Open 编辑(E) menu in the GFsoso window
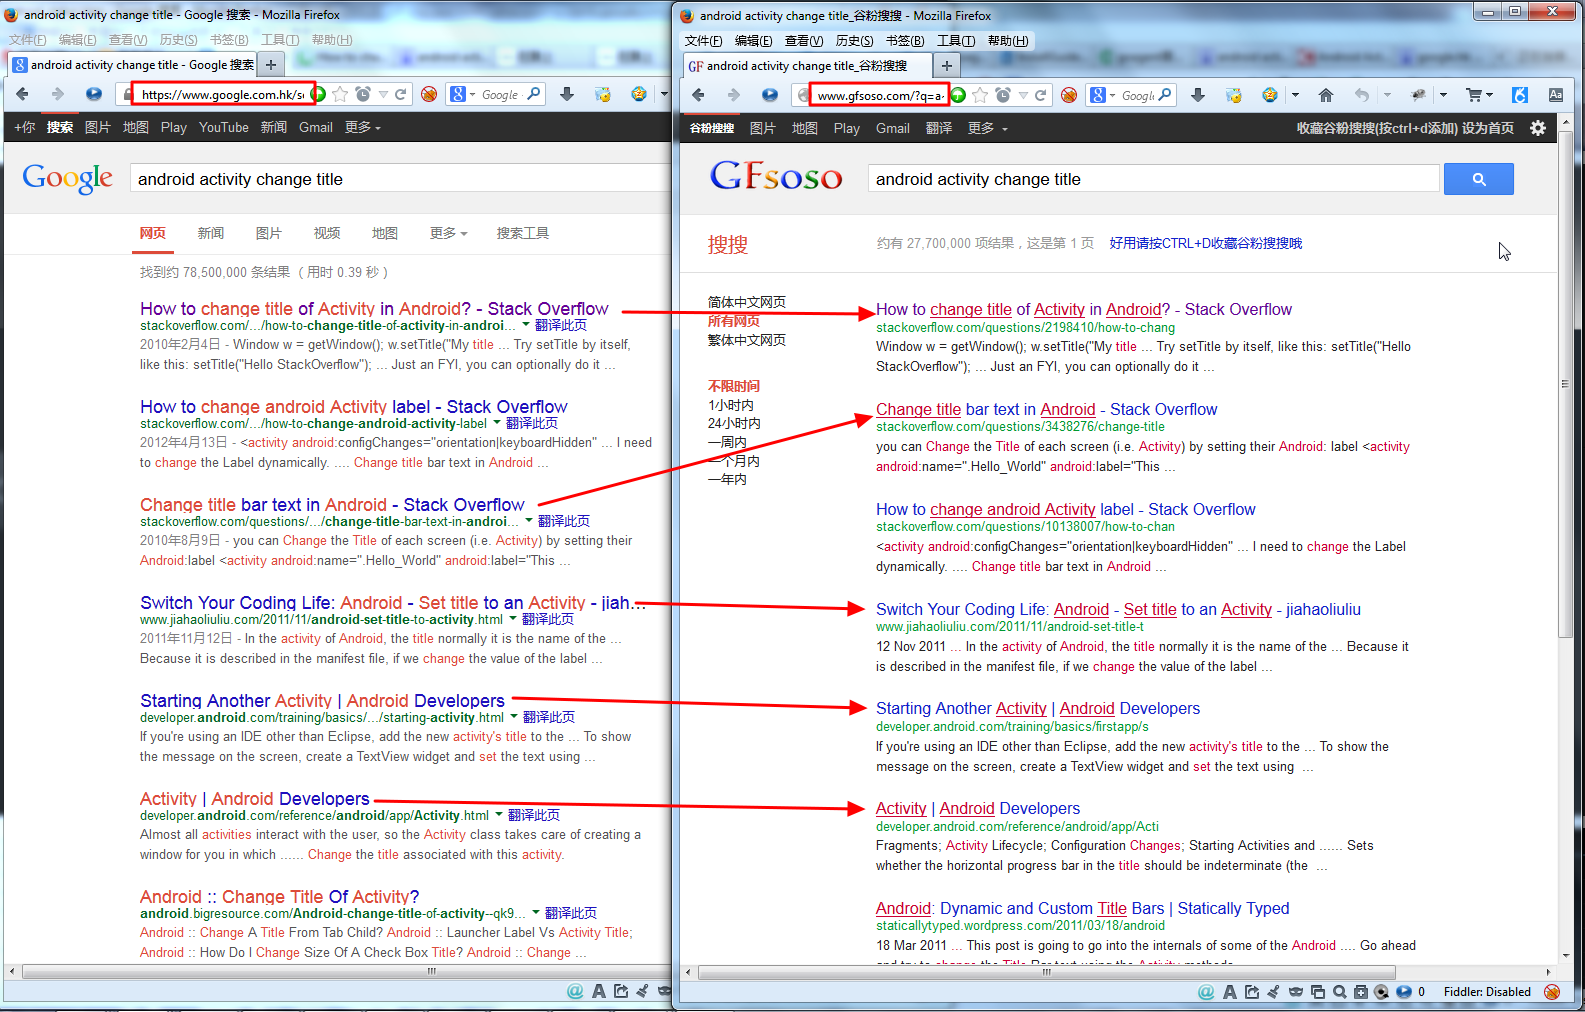This screenshot has height=1012, width=1585. click(753, 41)
